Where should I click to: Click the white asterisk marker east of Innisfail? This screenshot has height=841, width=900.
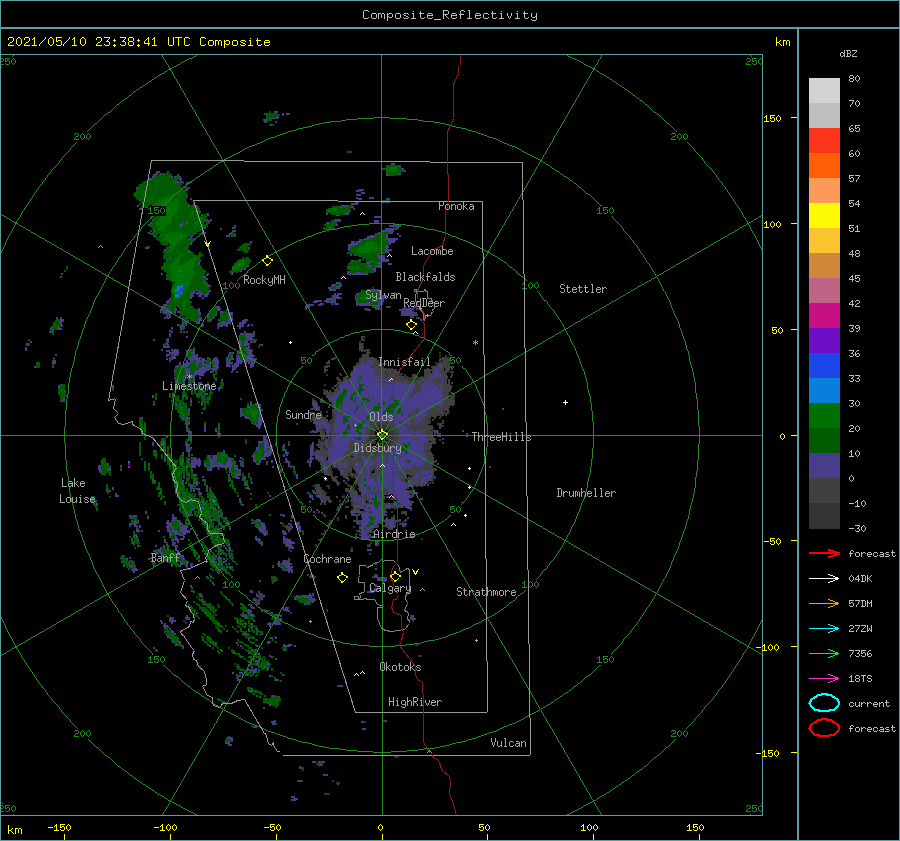tap(475, 343)
